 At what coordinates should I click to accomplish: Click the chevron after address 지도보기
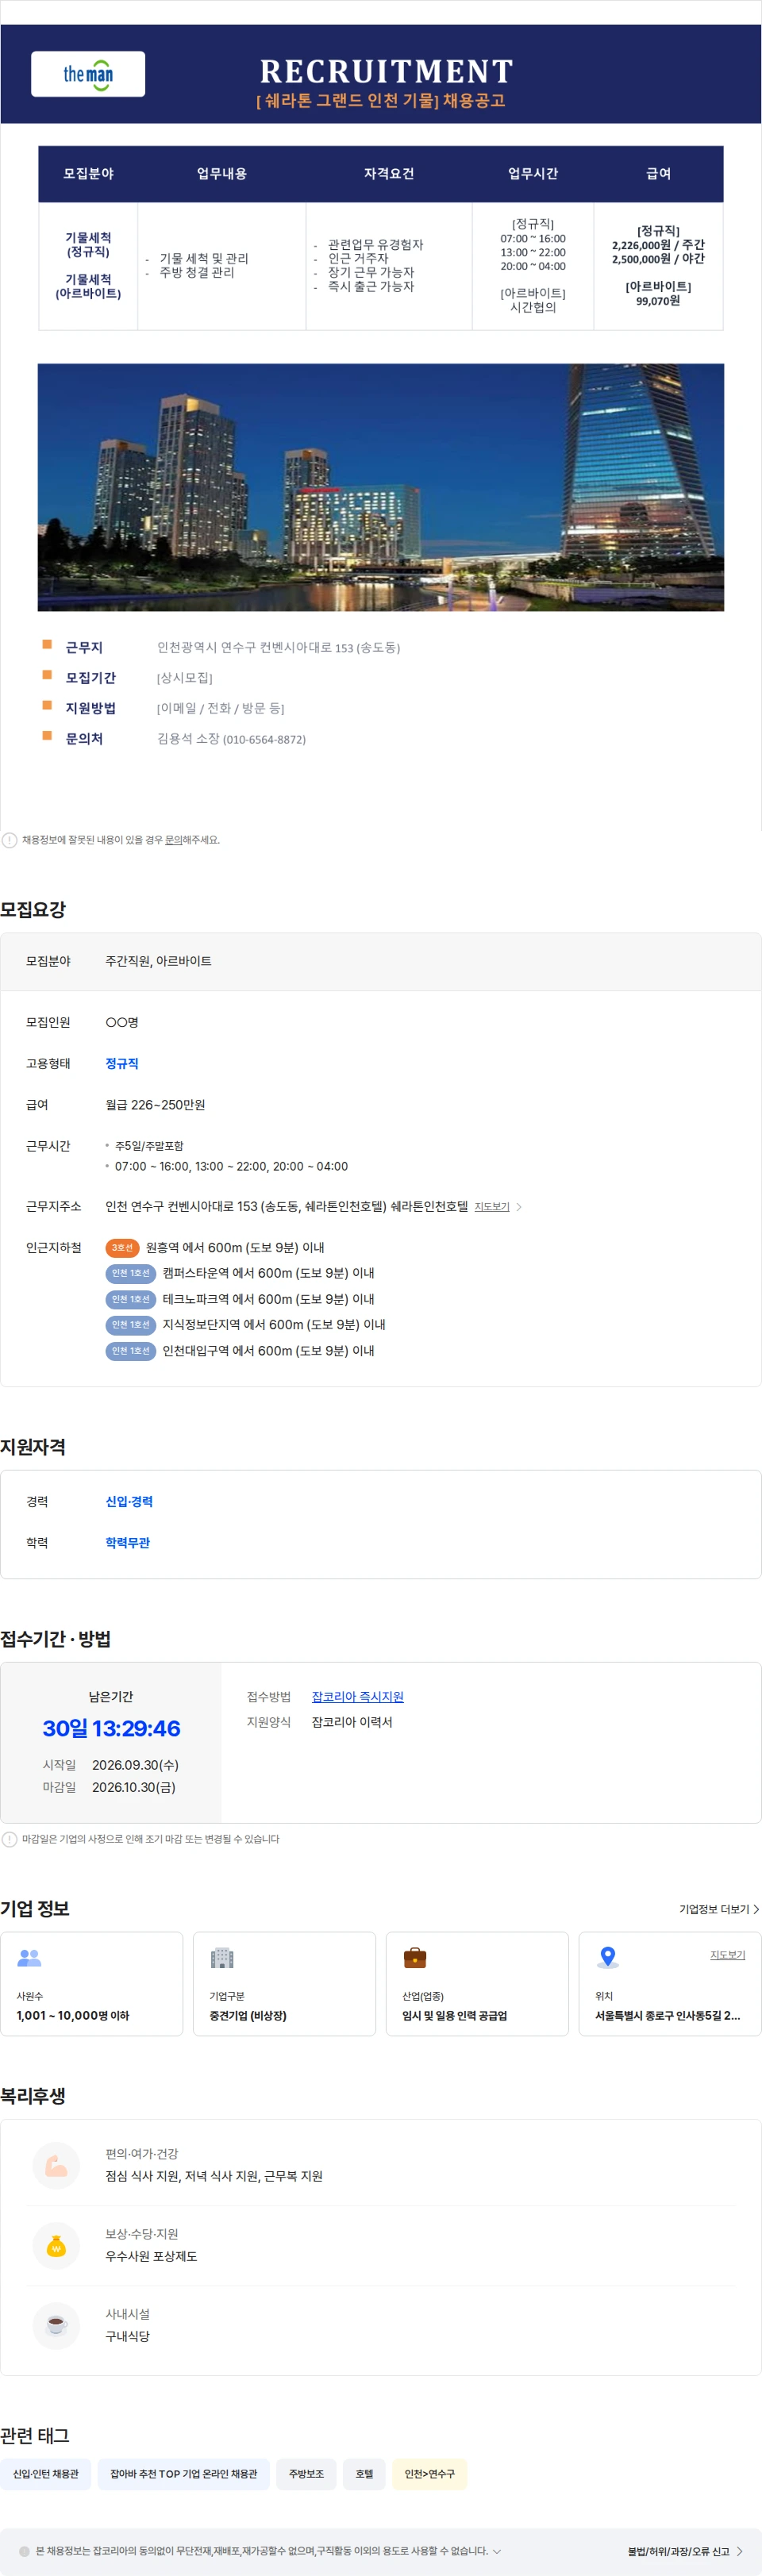coord(519,1207)
